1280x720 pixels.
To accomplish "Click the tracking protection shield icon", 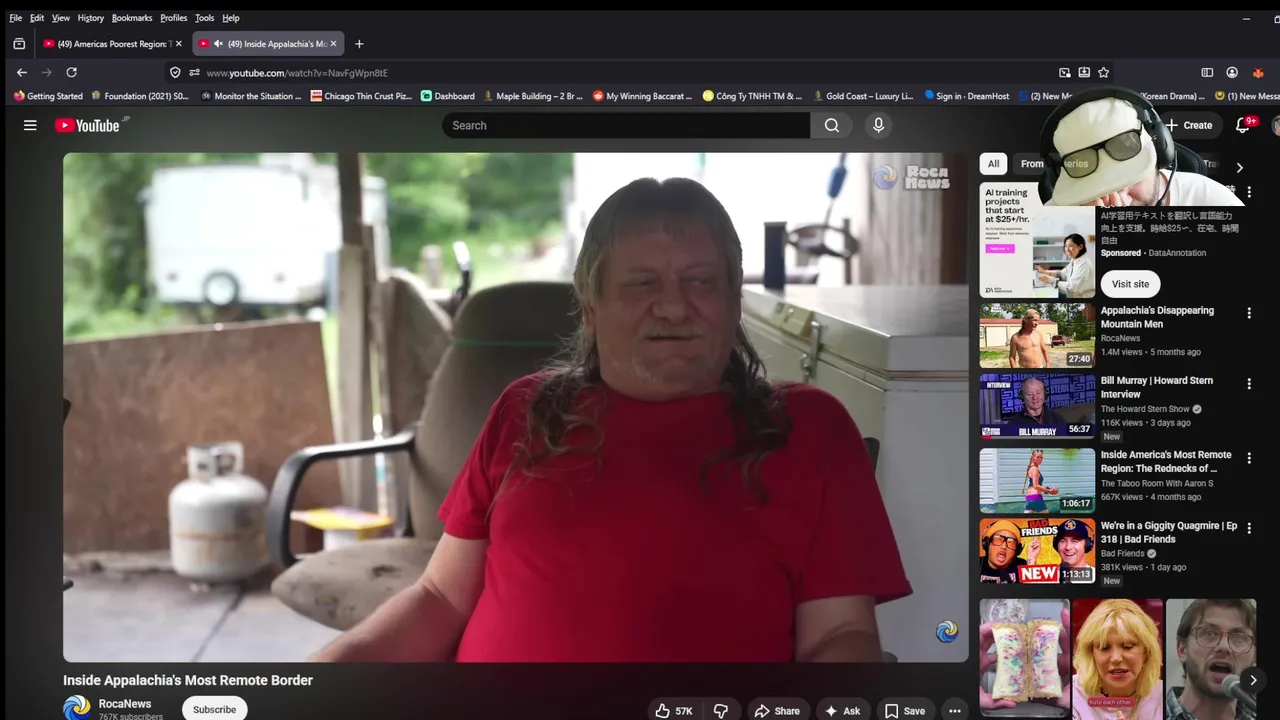I will tap(175, 72).
